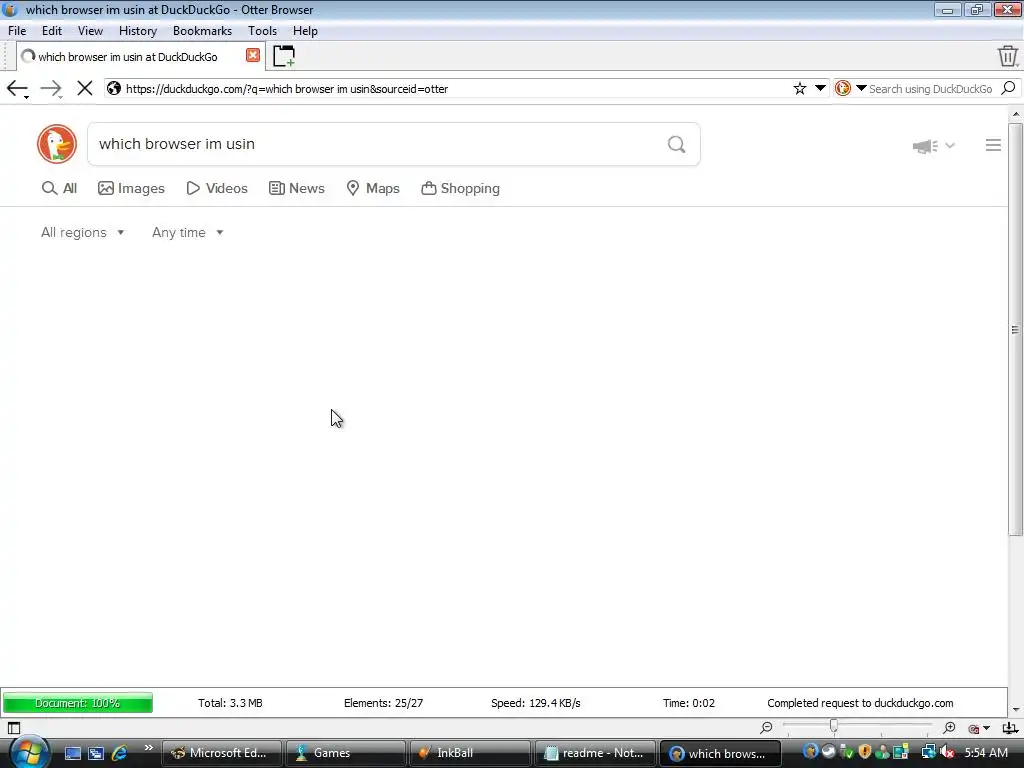Viewport: 1024px width, 768px height.
Task: Open the File menu
Action: 17,31
